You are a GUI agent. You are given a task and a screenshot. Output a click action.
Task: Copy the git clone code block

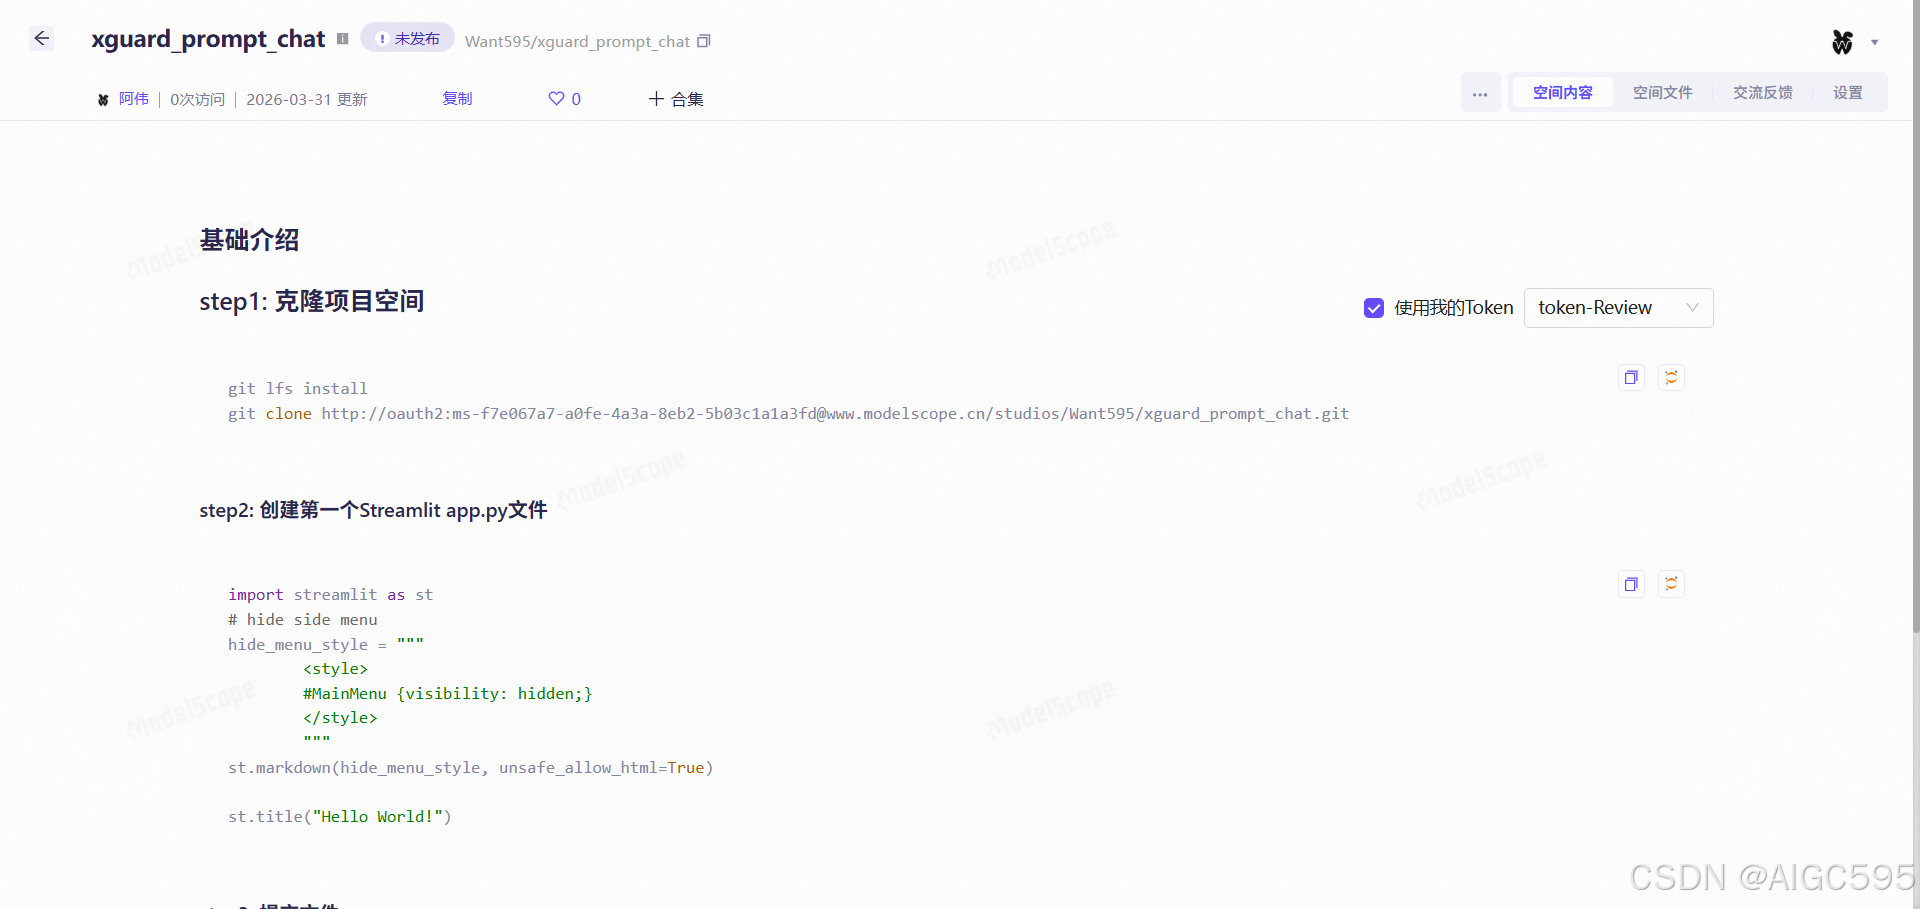(x=1631, y=377)
